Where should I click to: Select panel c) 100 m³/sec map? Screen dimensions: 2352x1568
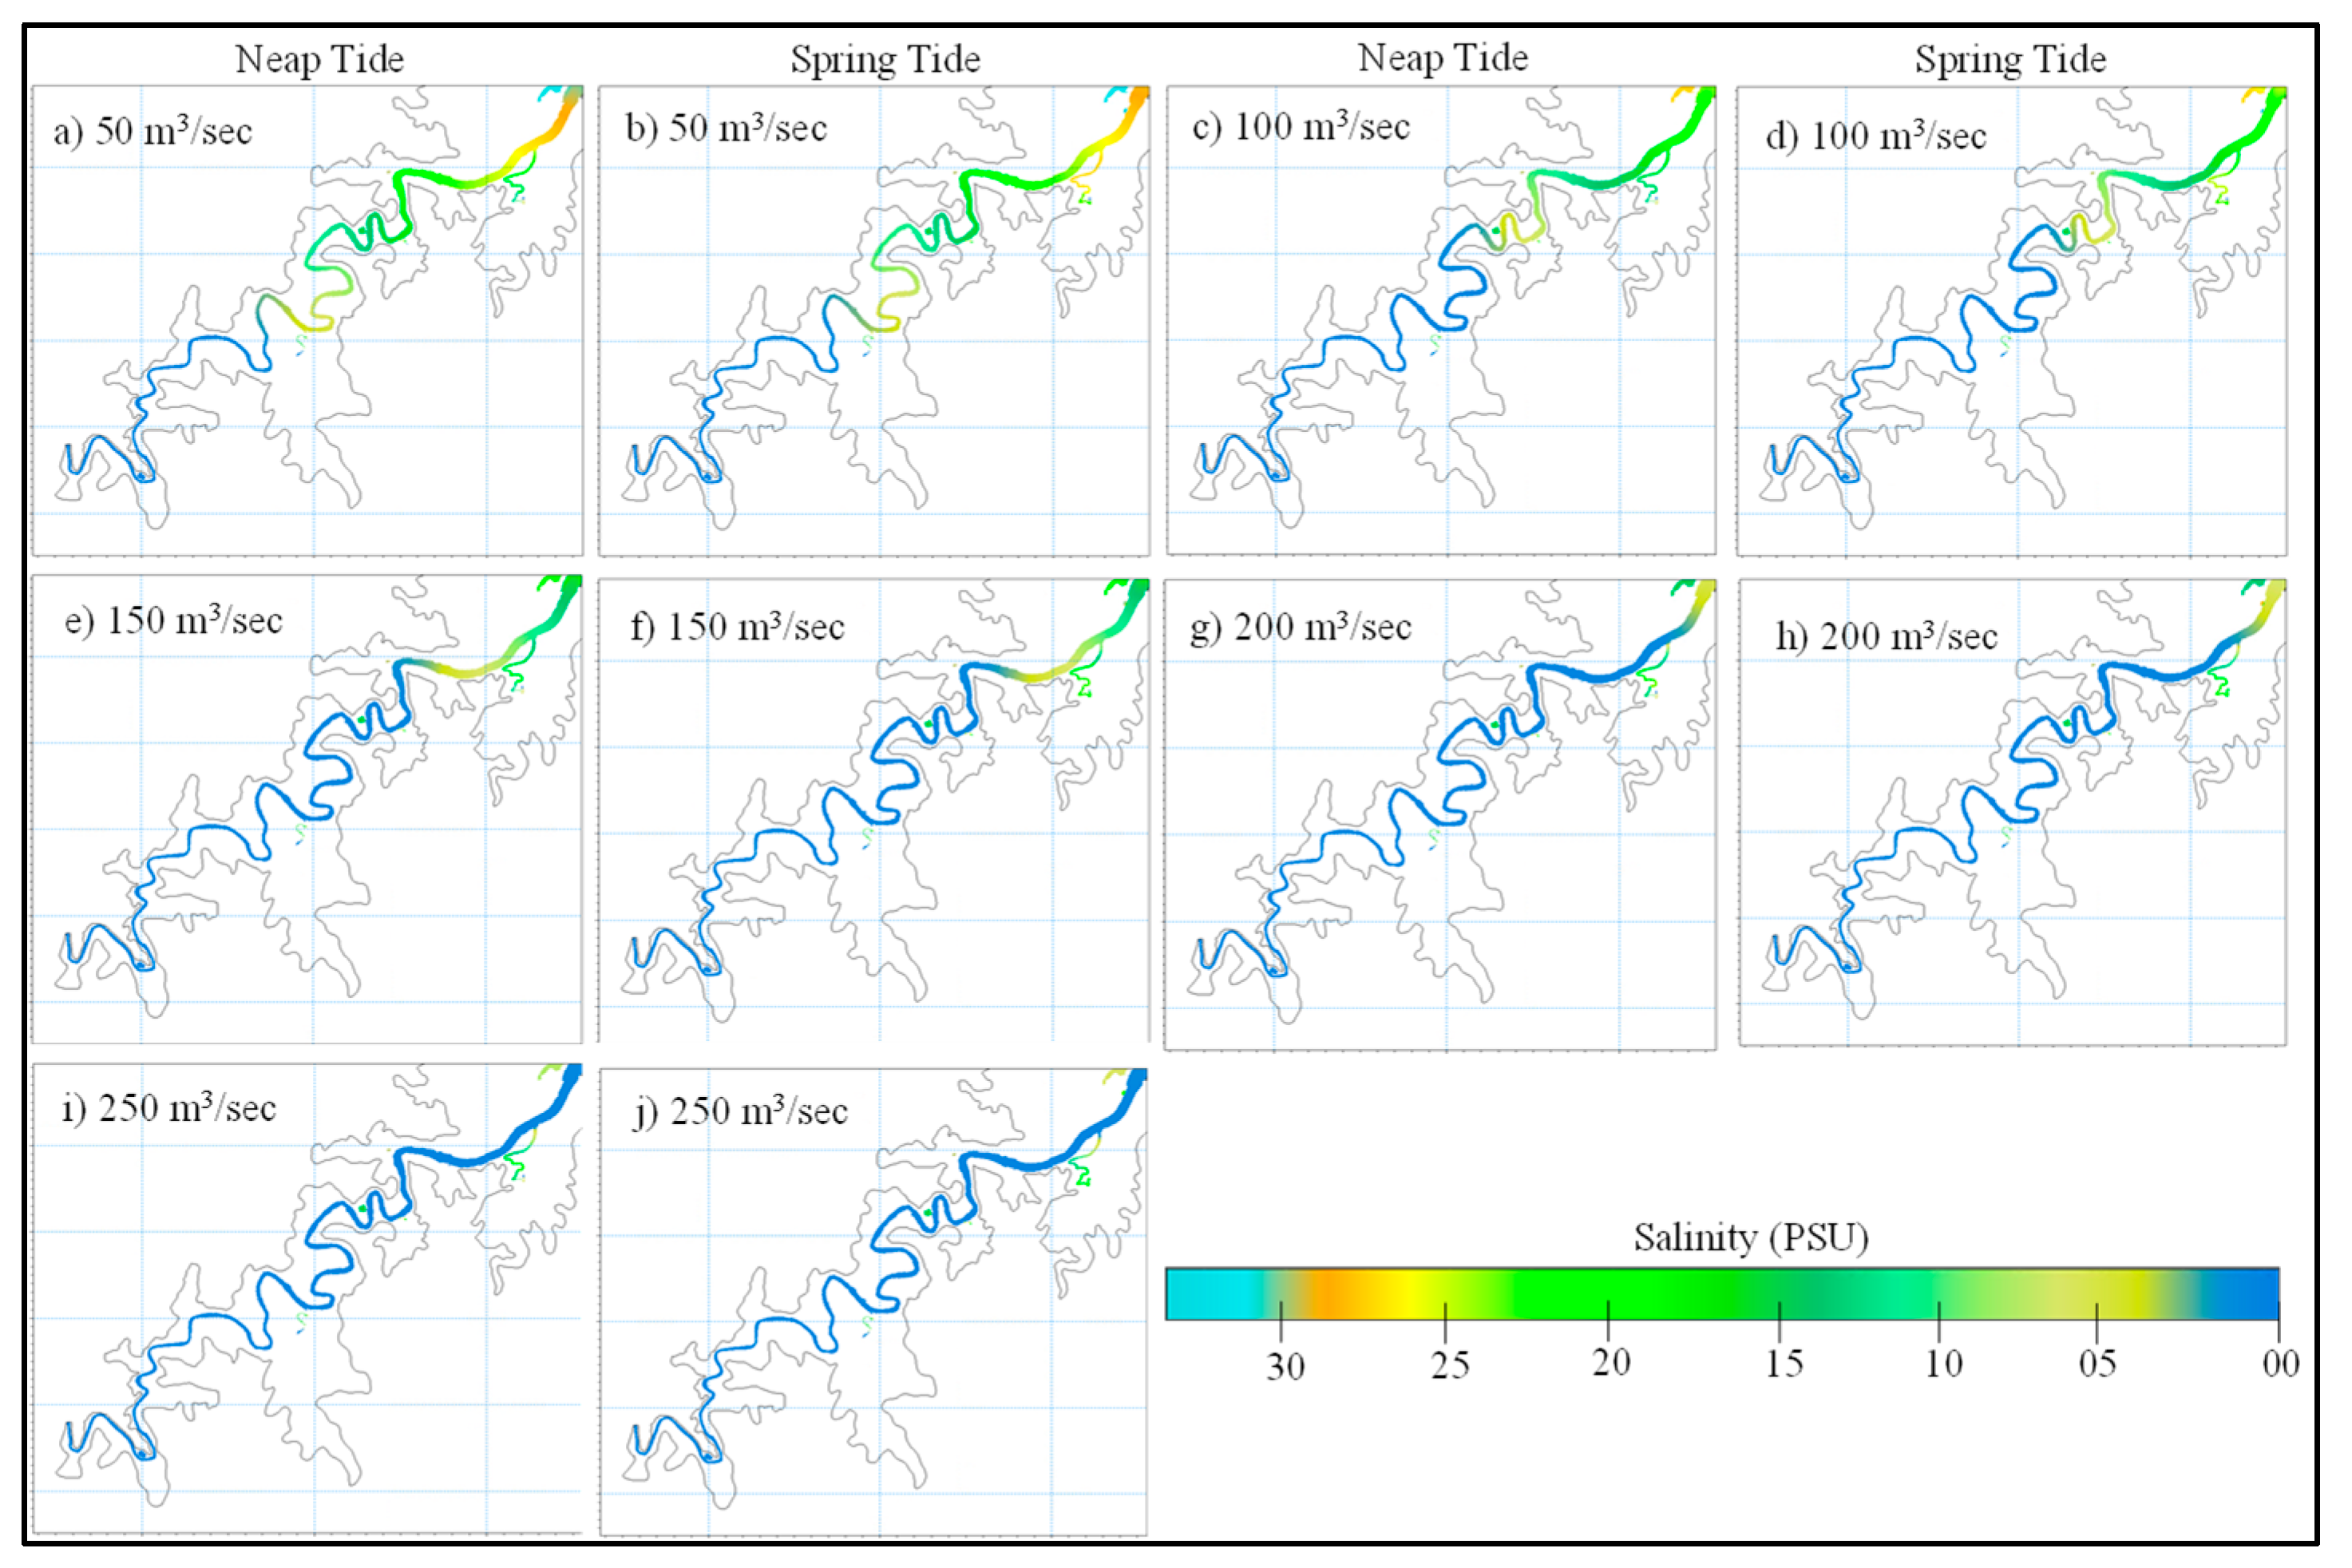[1441, 320]
